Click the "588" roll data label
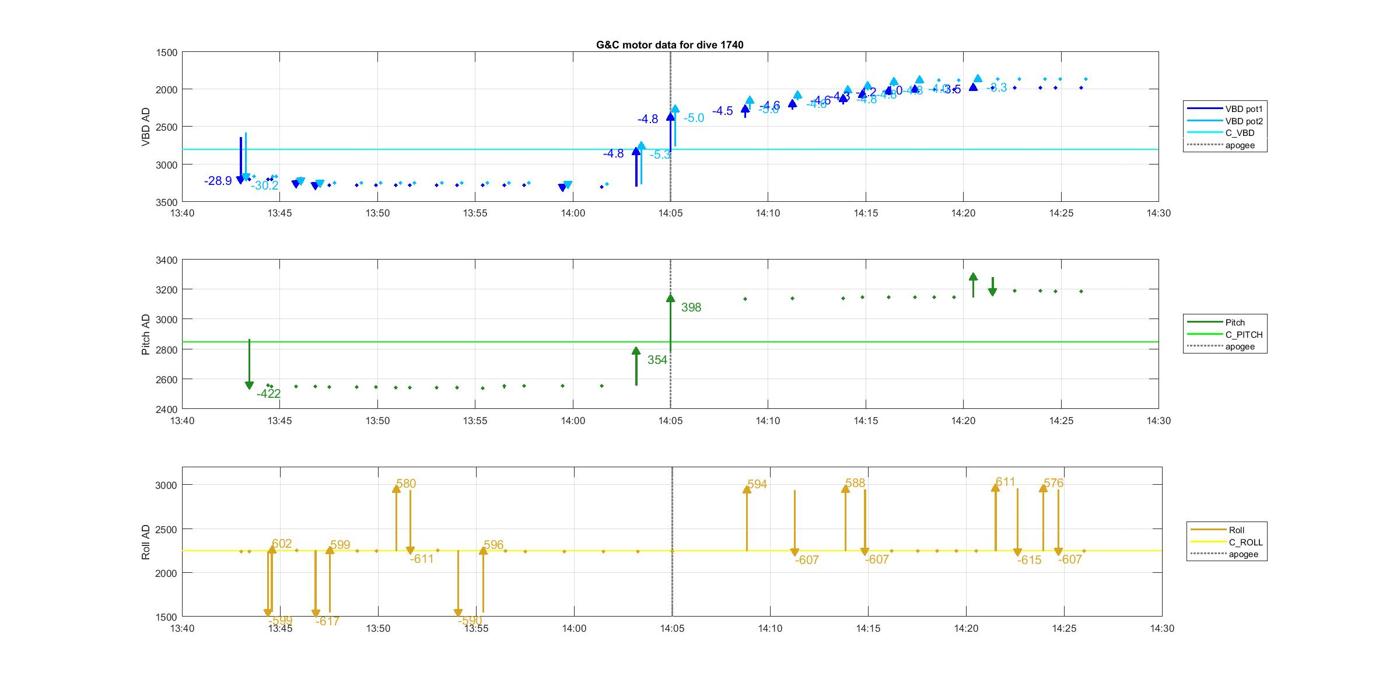The width and height of the screenshot is (1400, 693). pyautogui.click(x=855, y=483)
